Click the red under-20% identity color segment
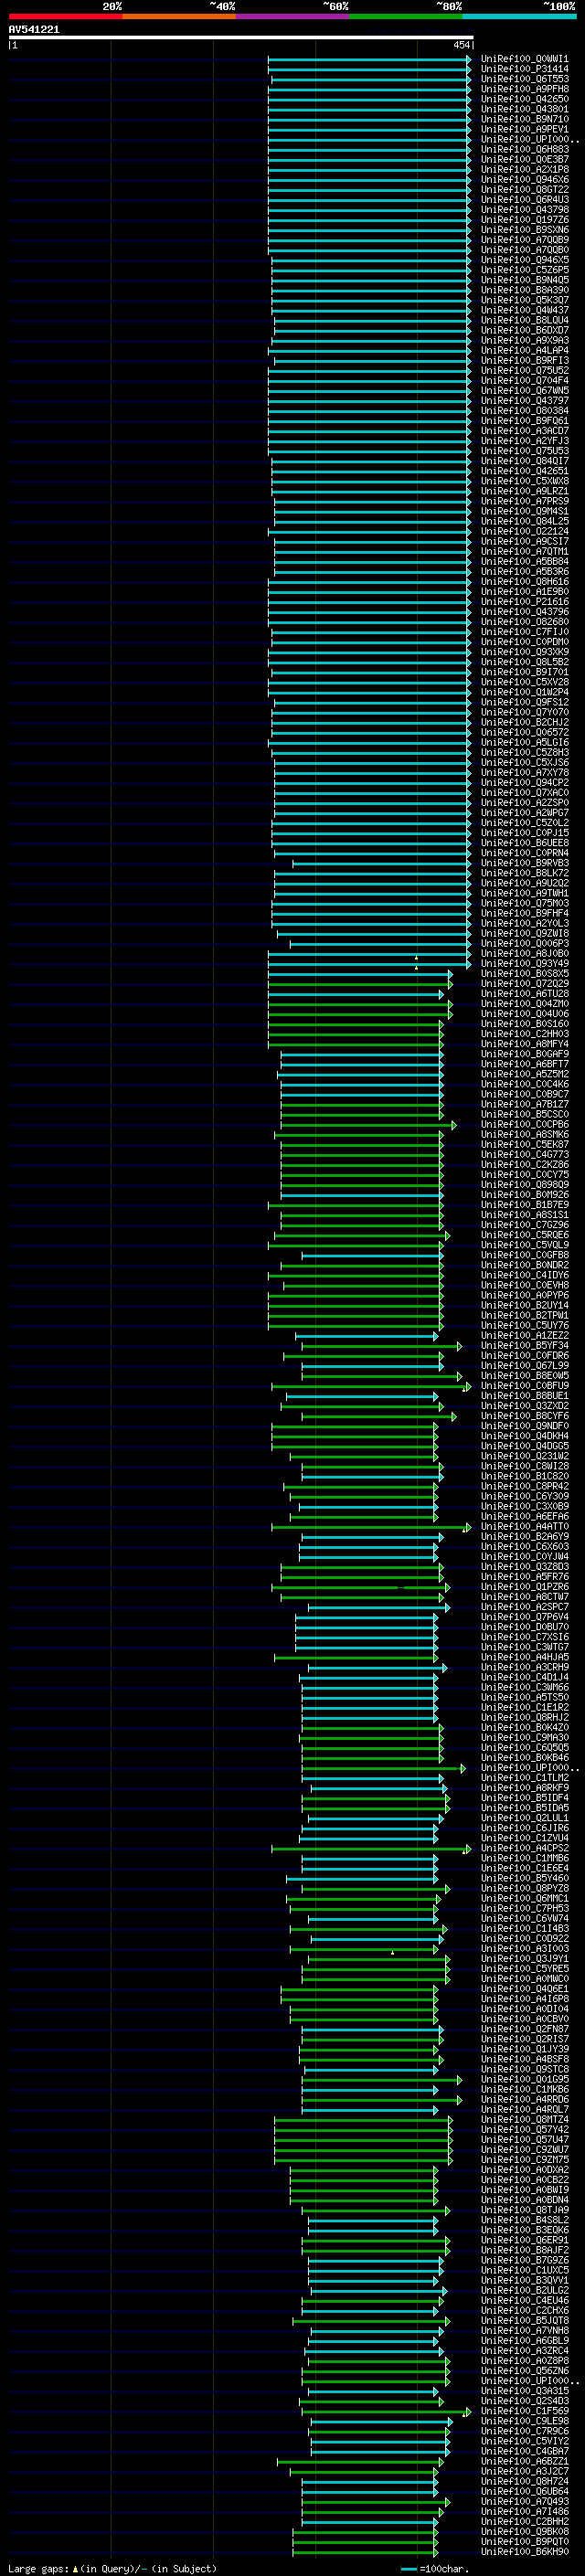Viewport: 585px width, 2576px height. click(x=65, y=17)
